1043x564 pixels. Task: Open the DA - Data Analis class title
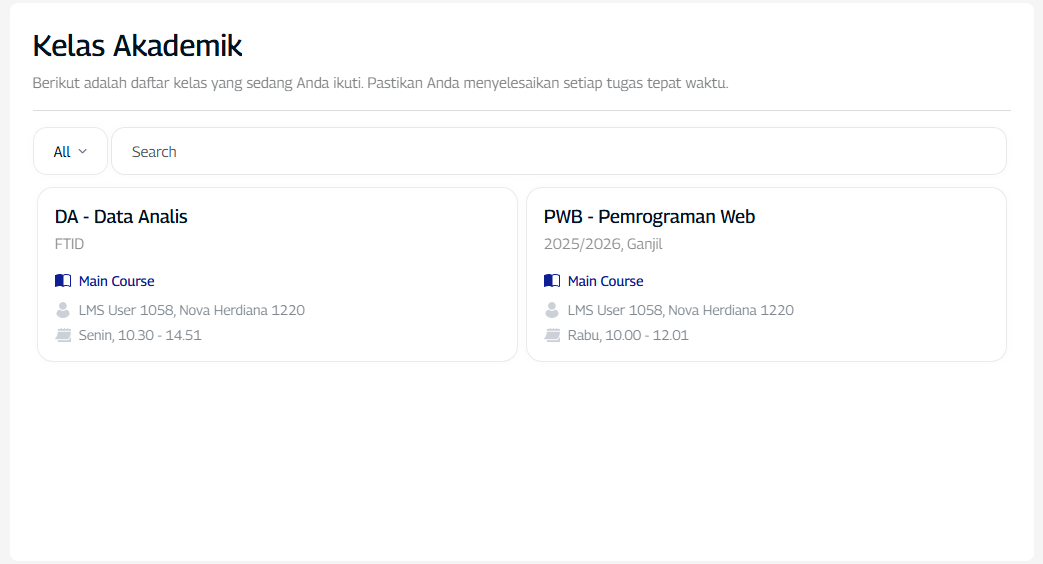tap(121, 217)
